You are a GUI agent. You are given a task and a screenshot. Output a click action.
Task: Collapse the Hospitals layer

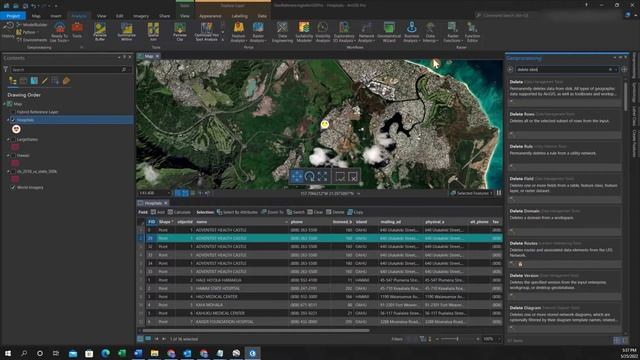8,120
